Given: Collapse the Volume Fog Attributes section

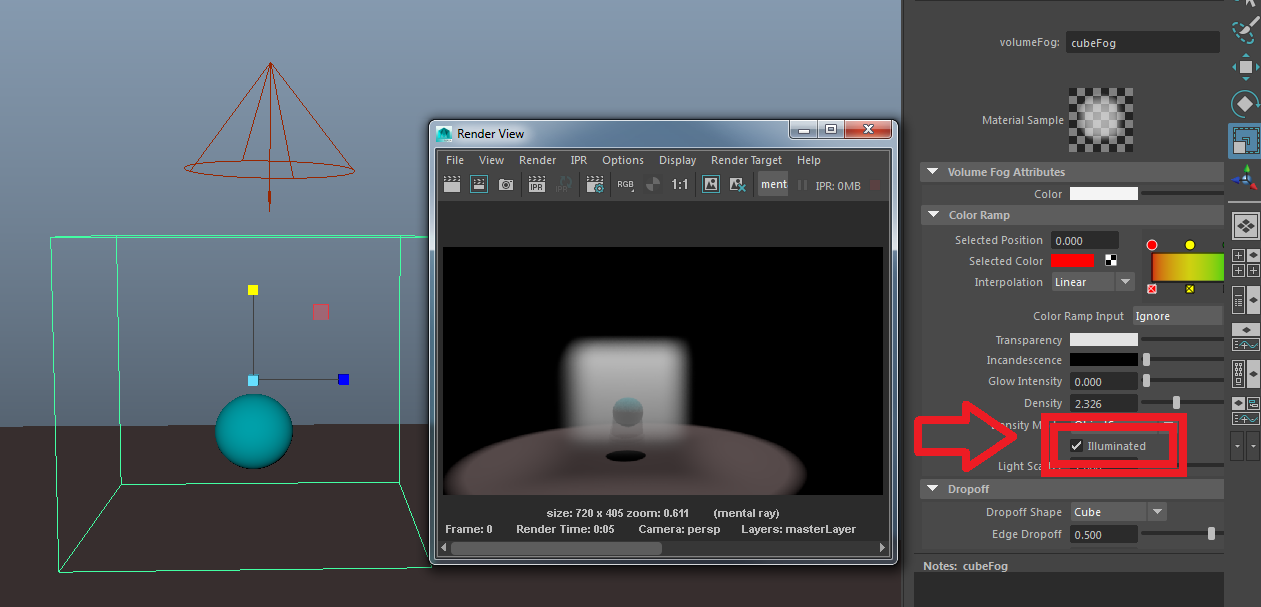Looking at the screenshot, I should (933, 172).
